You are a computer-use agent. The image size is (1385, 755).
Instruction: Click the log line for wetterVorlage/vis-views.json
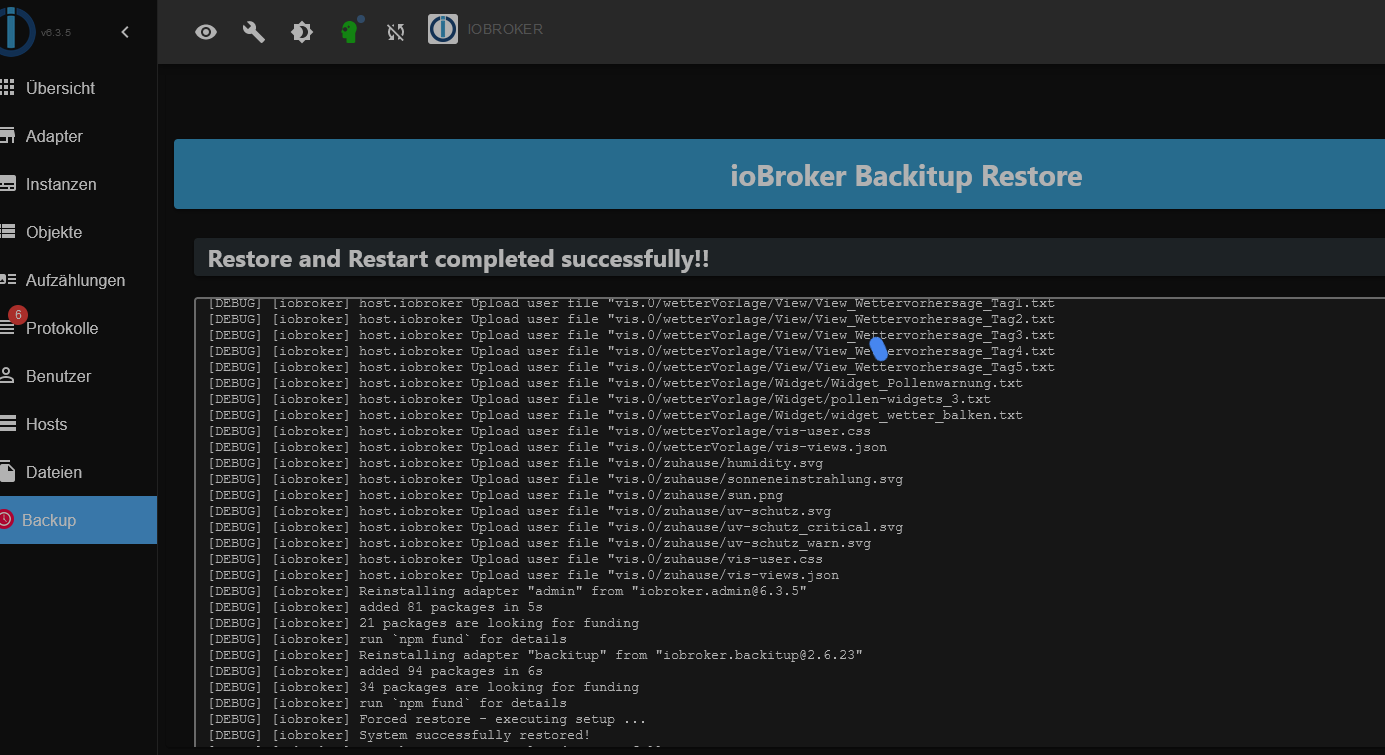click(x=547, y=447)
